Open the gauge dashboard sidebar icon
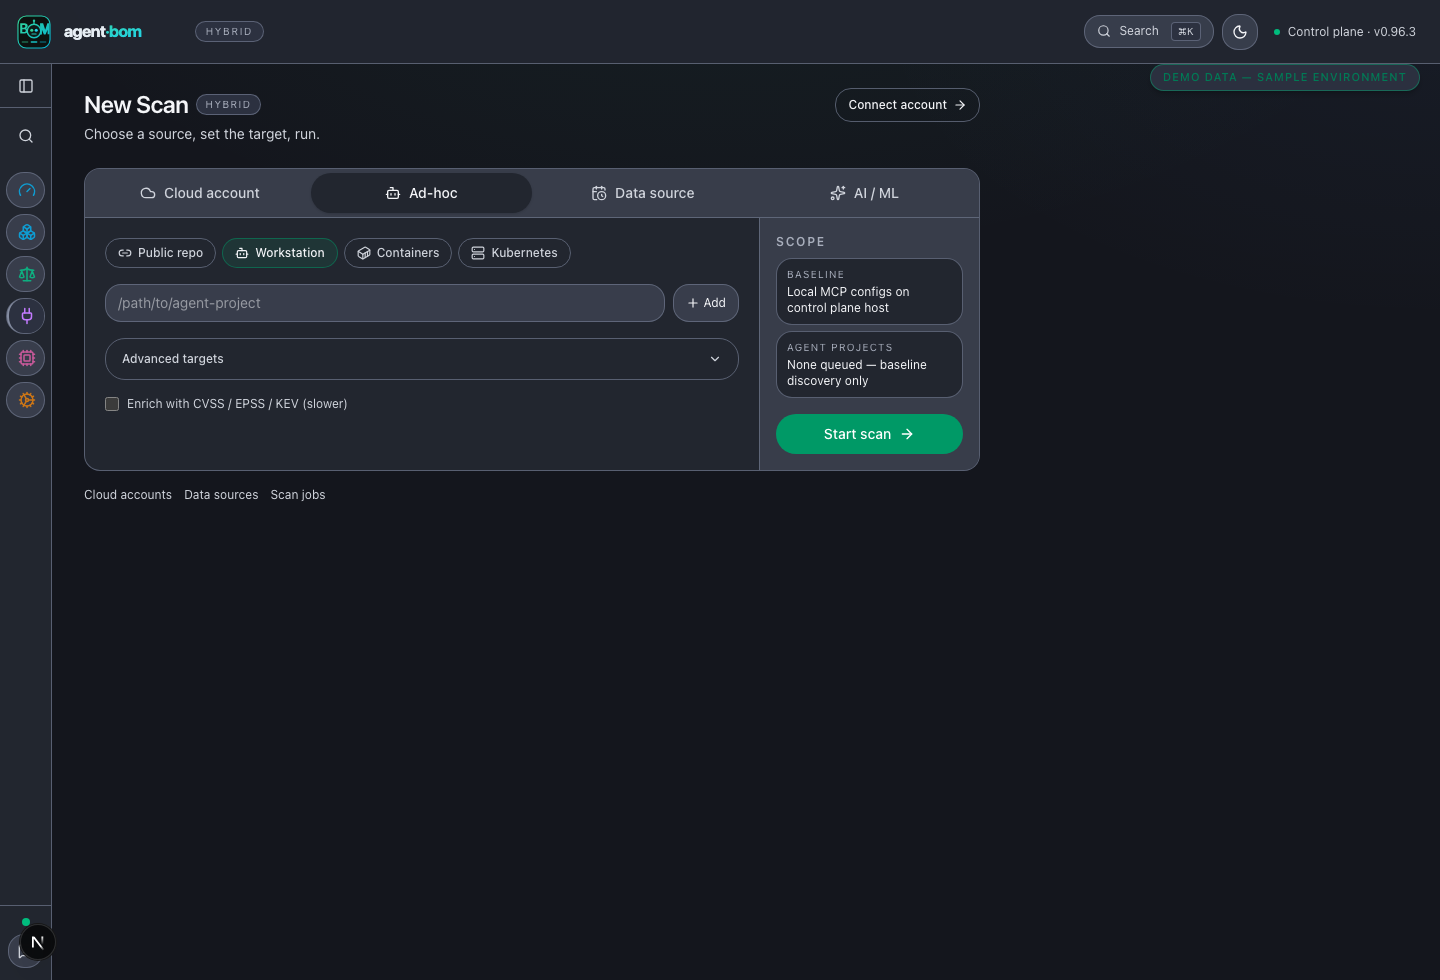 point(26,190)
